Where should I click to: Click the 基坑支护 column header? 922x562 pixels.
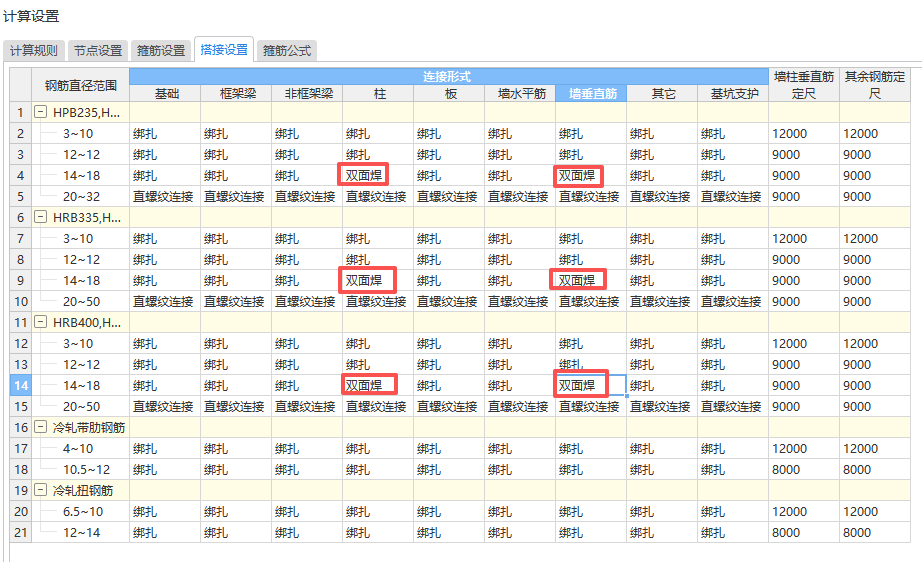click(x=733, y=93)
